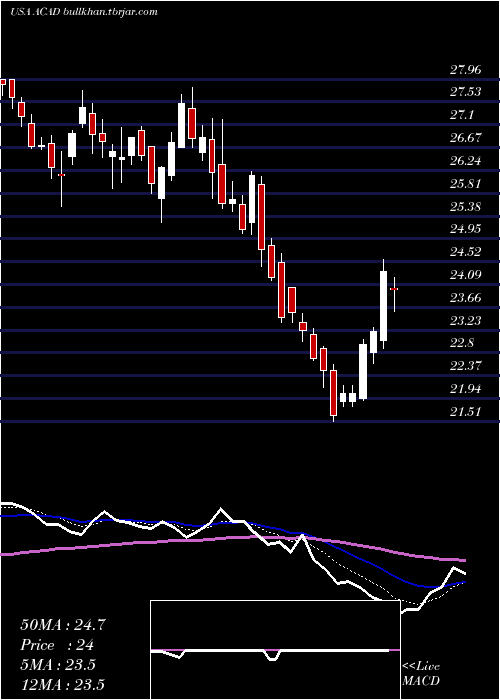Click the 27.1 price label
The image size is (500, 700).
(x=461, y=115)
